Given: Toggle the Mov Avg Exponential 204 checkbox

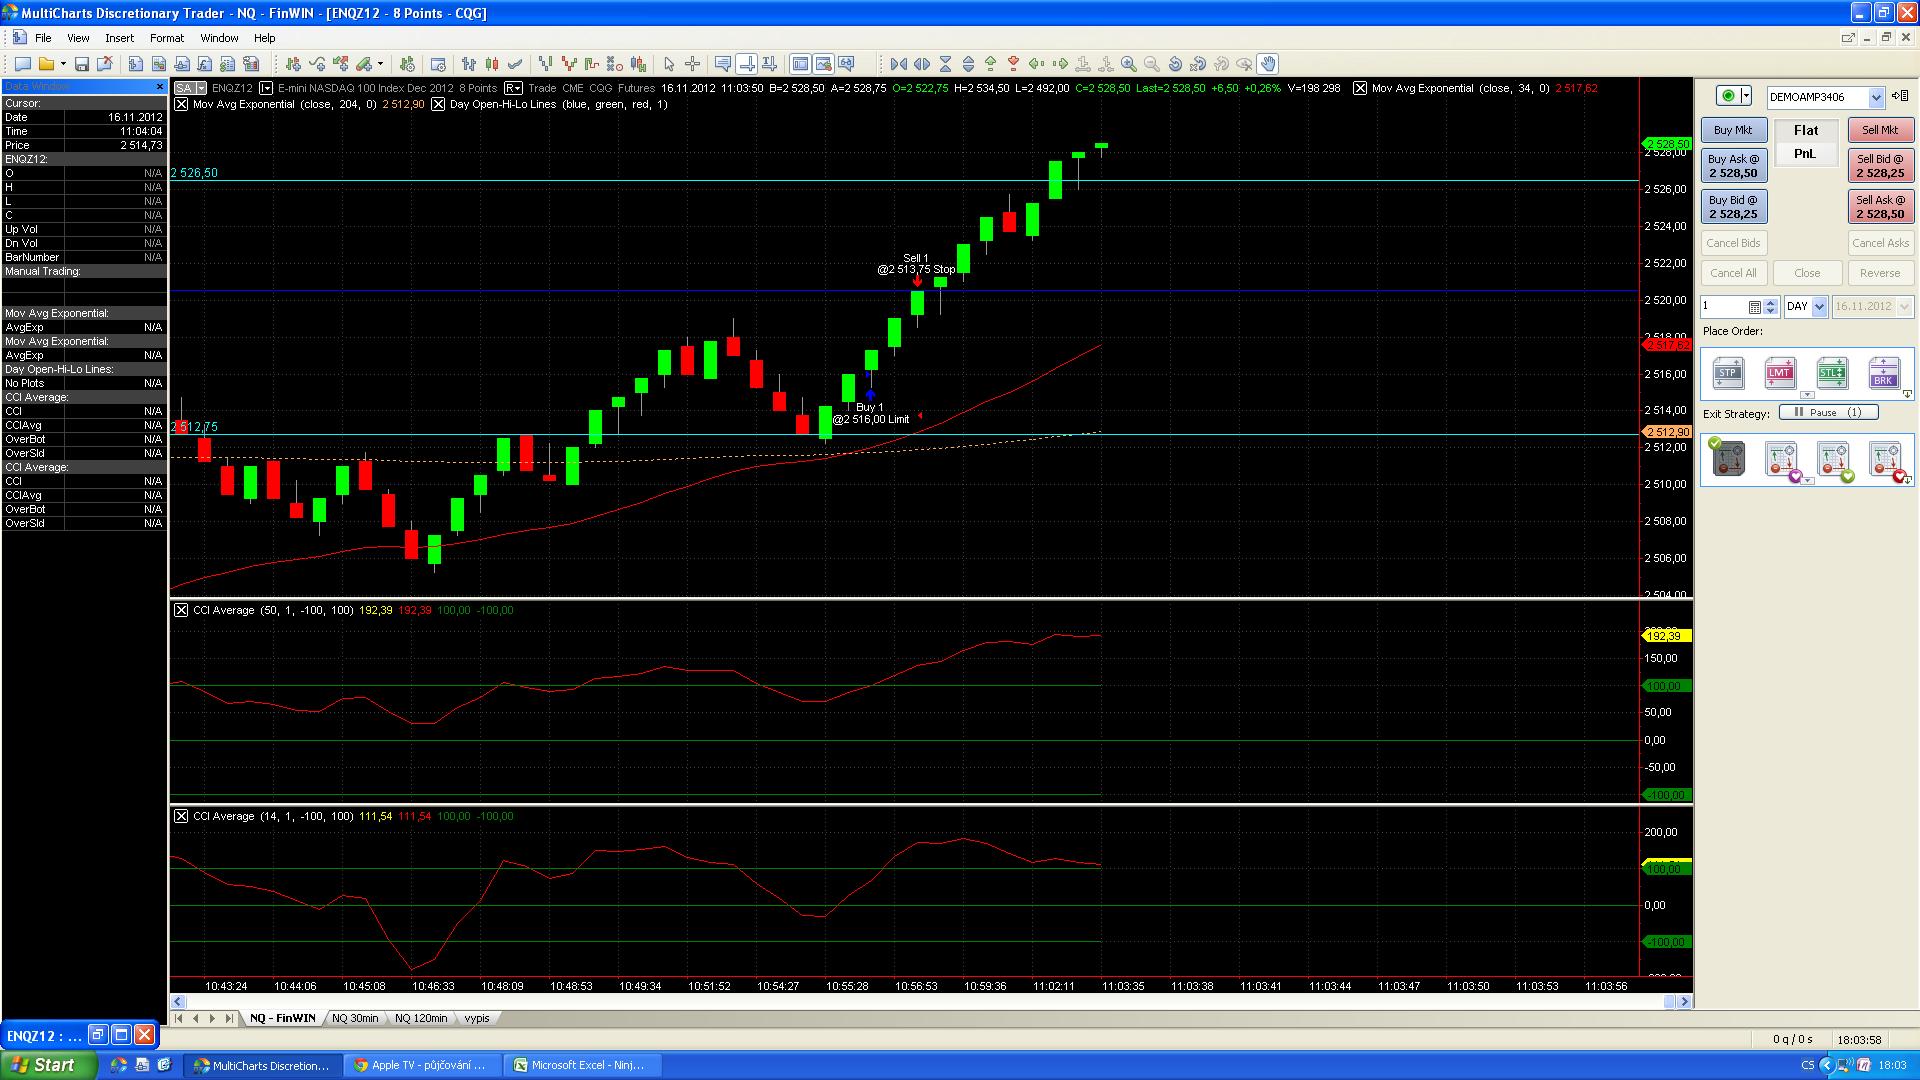Looking at the screenshot, I should pyautogui.click(x=181, y=104).
